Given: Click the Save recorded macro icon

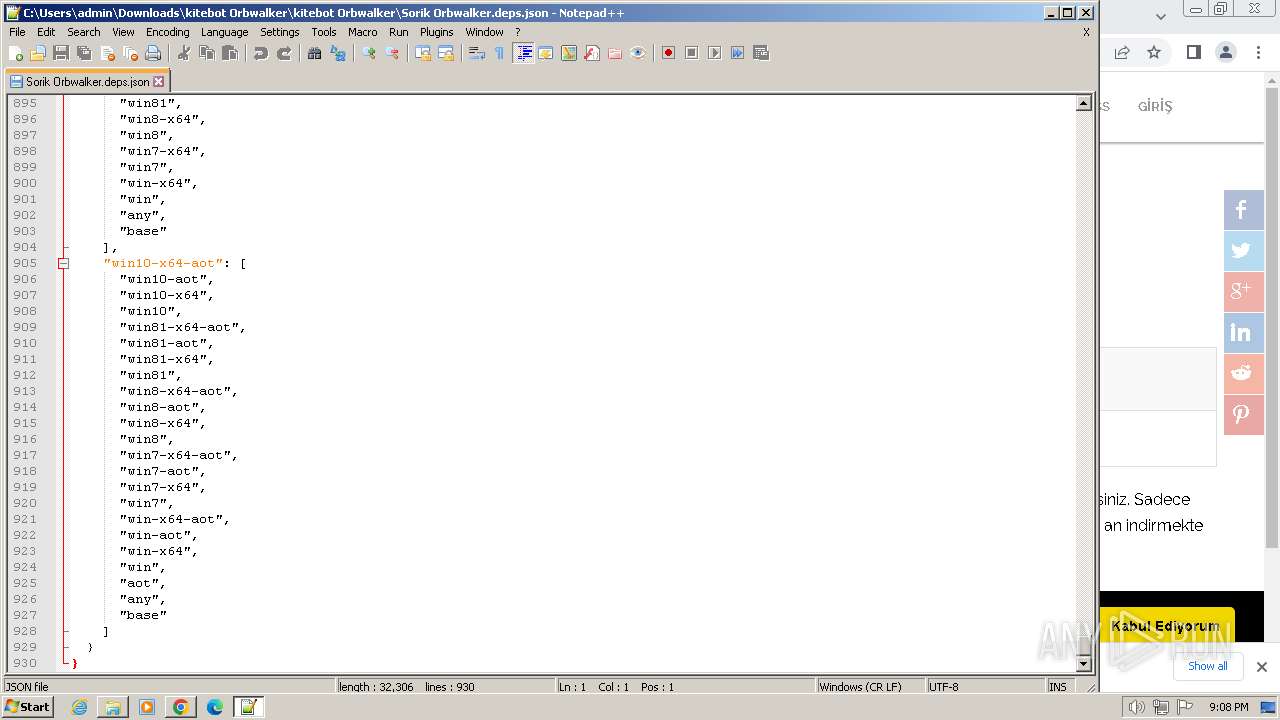Looking at the screenshot, I should pyautogui.click(x=761, y=53).
